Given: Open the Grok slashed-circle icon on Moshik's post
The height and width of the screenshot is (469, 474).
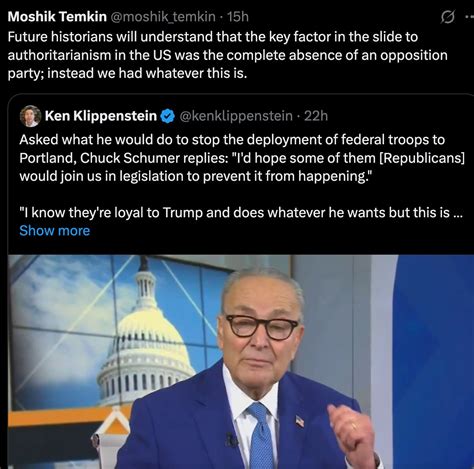Looking at the screenshot, I should [x=447, y=17].
